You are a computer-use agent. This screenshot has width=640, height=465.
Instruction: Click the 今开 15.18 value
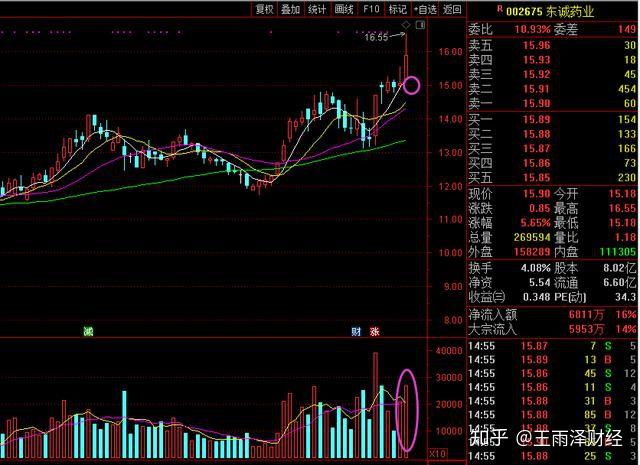point(622,194)
